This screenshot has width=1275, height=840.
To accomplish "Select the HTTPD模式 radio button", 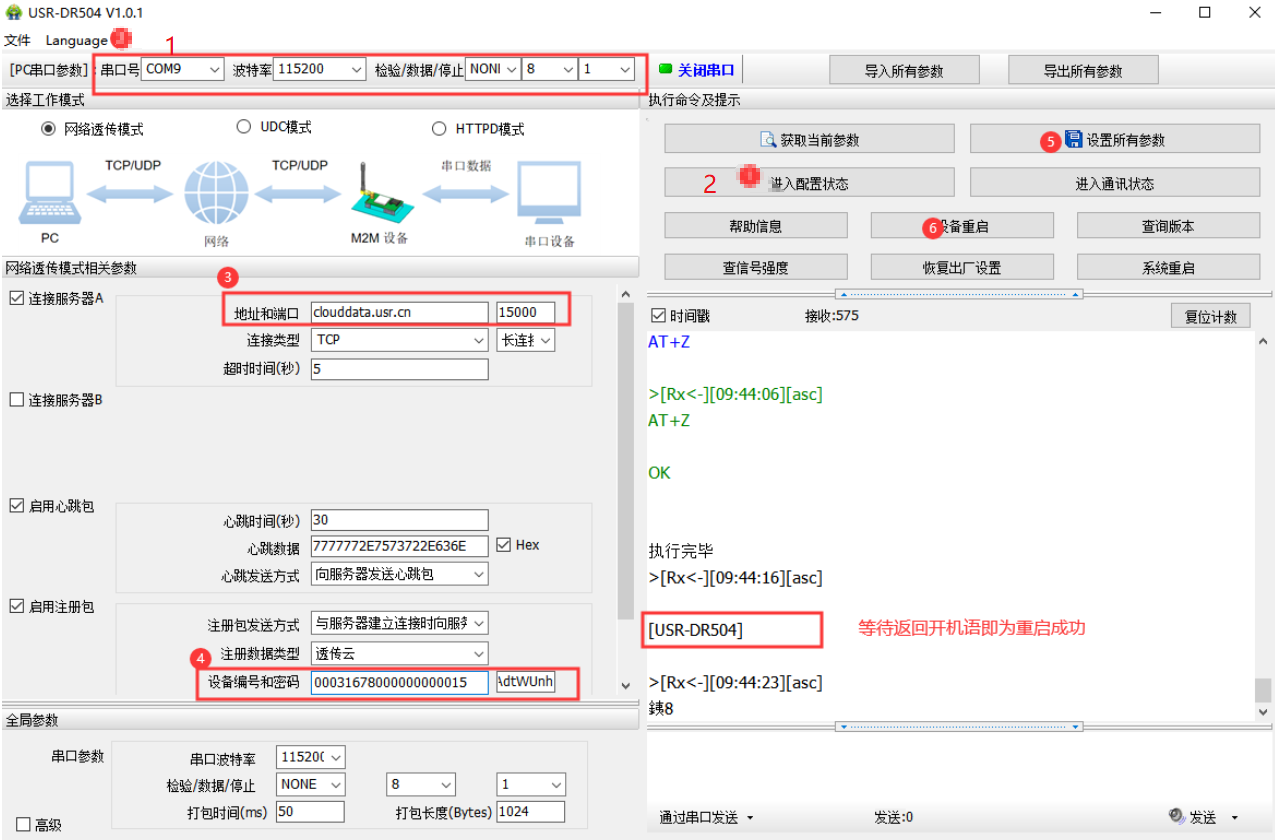I will 439,128.
